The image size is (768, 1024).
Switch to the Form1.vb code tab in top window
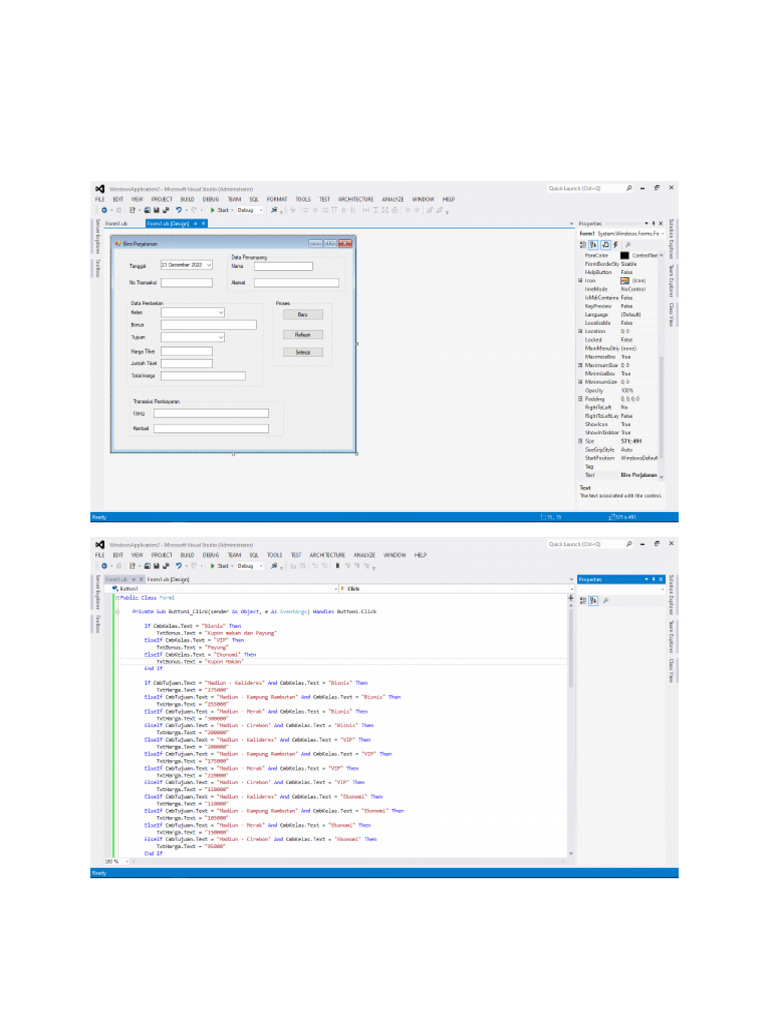(x=118, y=224)
